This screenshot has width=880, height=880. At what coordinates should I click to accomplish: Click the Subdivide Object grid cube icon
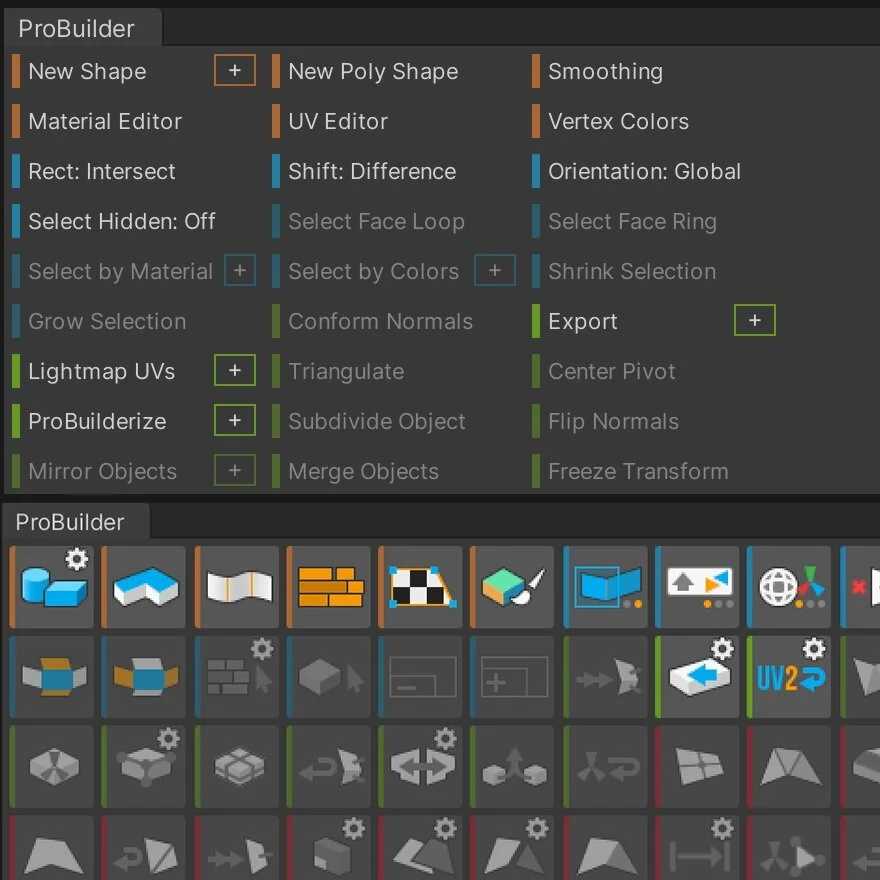click(x=237, y=766)
